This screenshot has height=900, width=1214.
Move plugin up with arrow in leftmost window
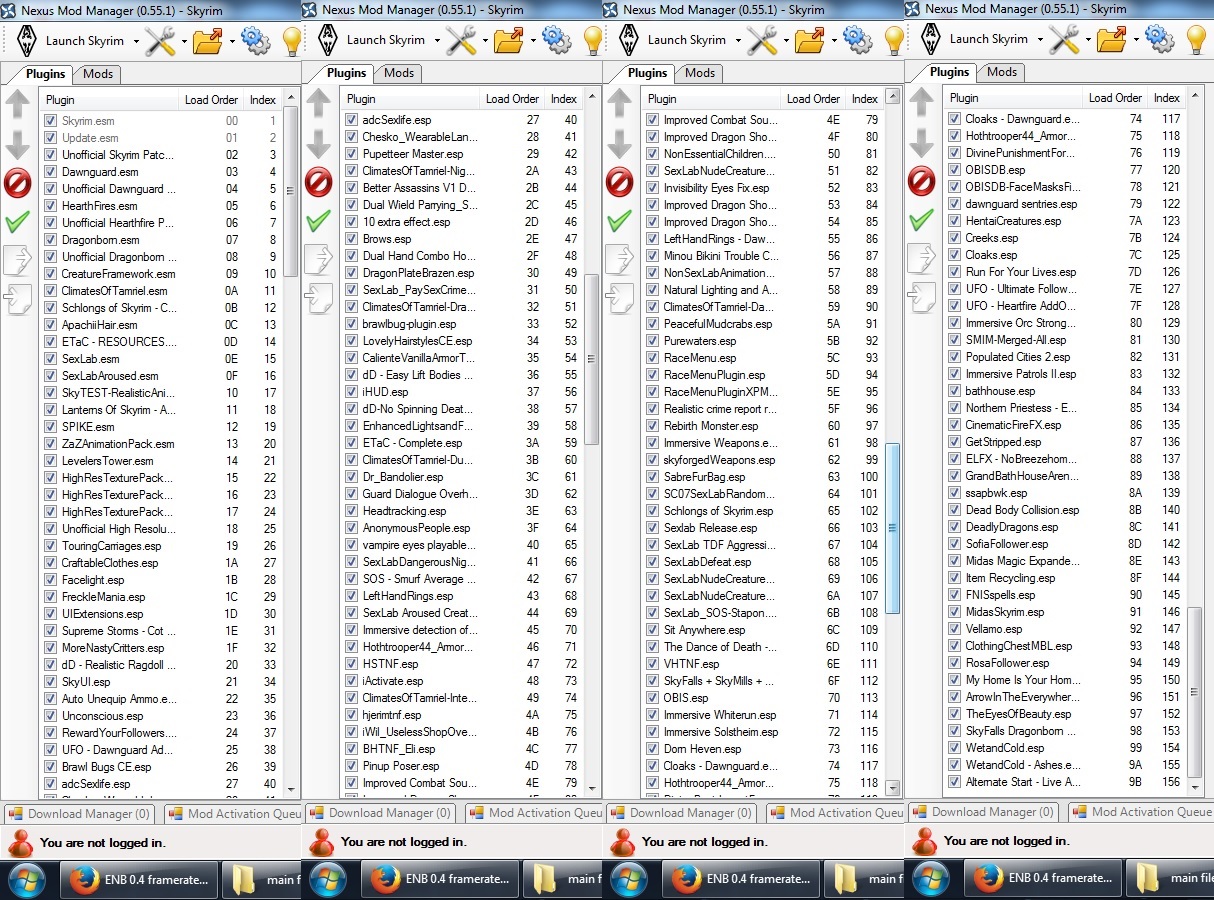pos(18,103)
